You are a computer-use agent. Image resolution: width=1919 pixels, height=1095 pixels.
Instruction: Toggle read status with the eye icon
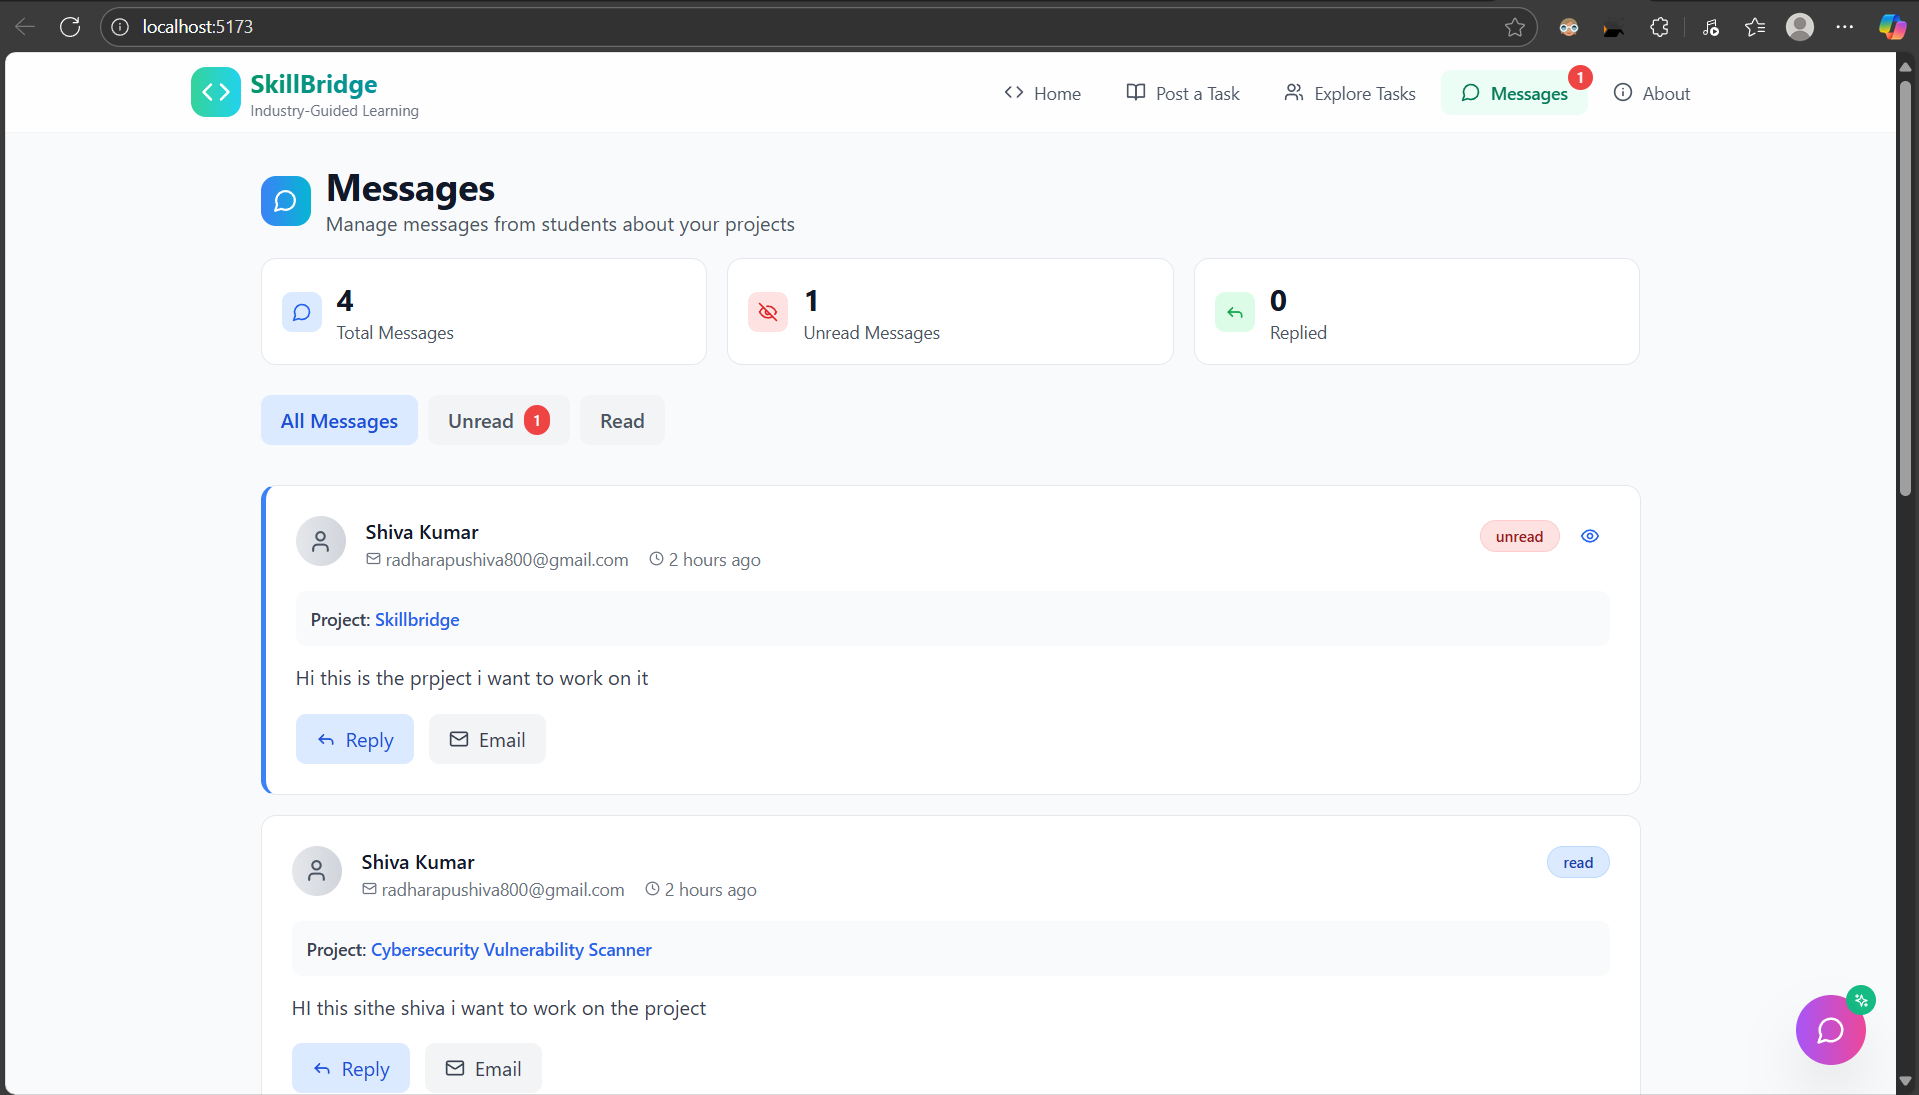1589,536
